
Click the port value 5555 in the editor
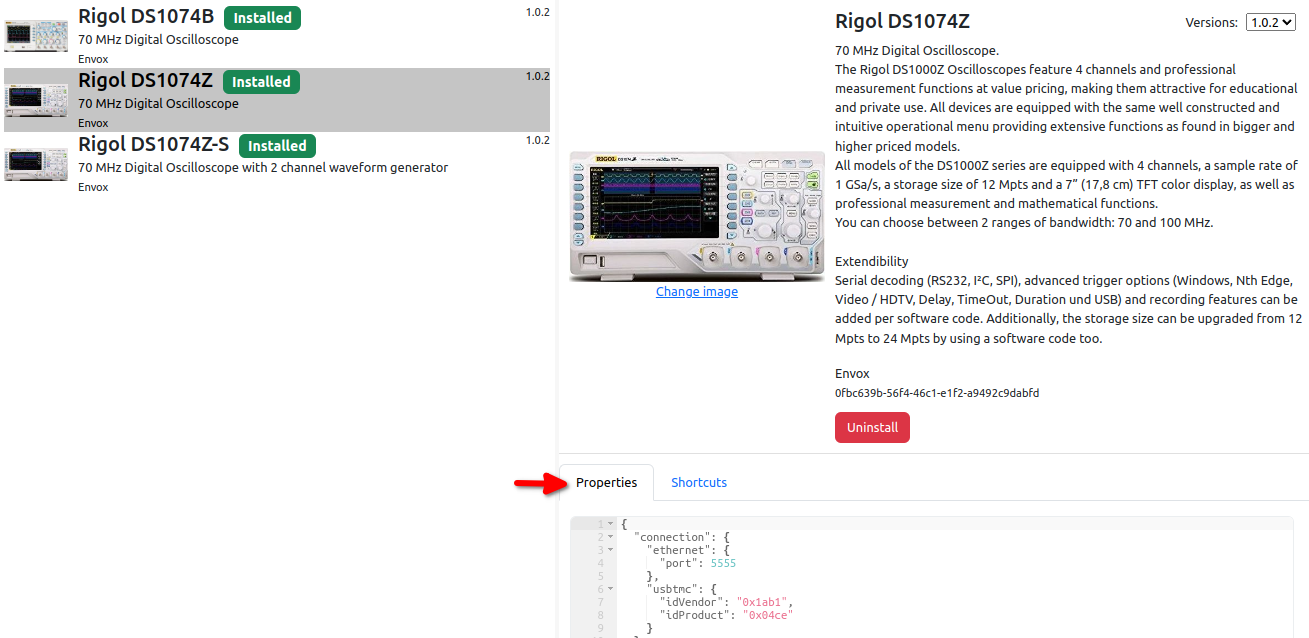click(723, 563)
